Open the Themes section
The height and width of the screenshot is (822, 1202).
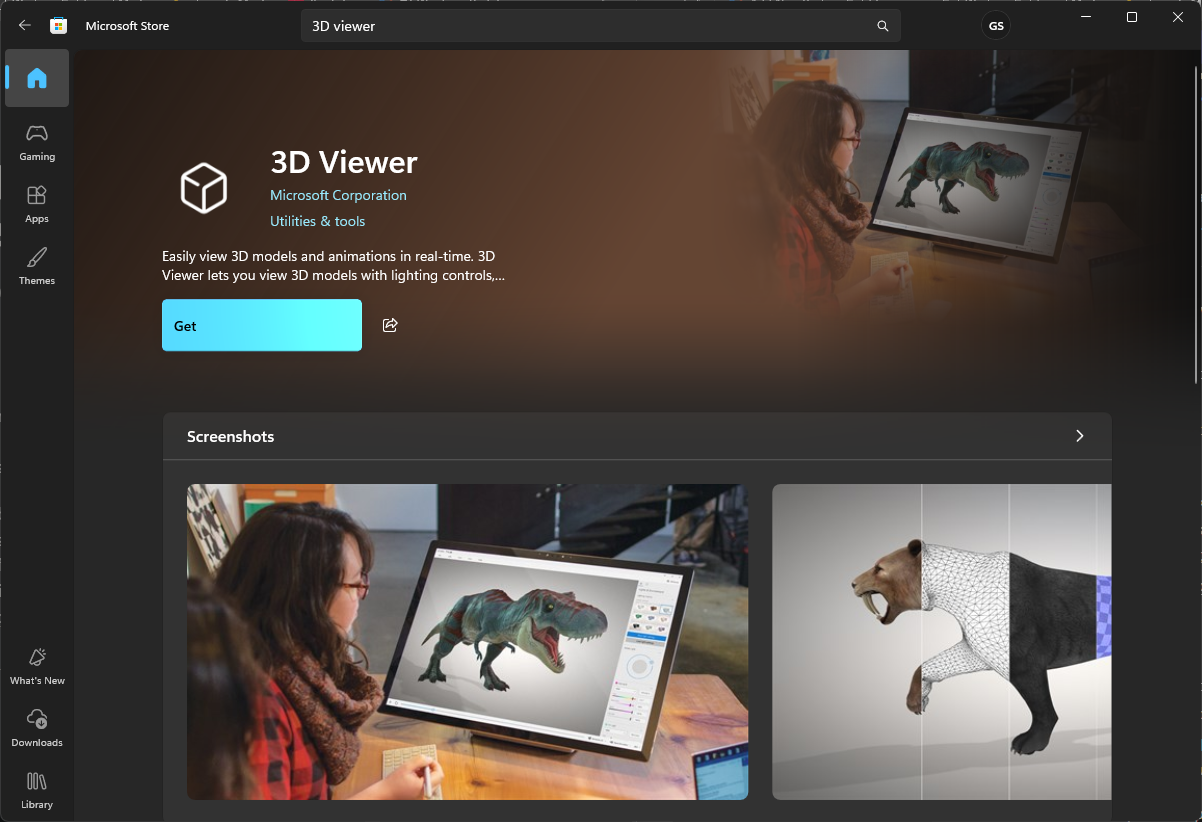pyautogui.click(x=37, y=266)
